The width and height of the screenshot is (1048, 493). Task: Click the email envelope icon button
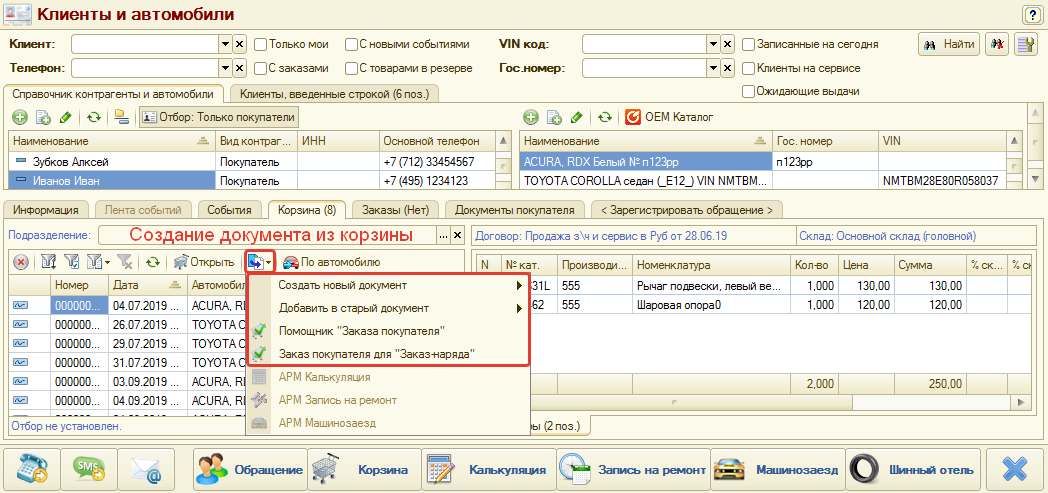click(146, 469)
